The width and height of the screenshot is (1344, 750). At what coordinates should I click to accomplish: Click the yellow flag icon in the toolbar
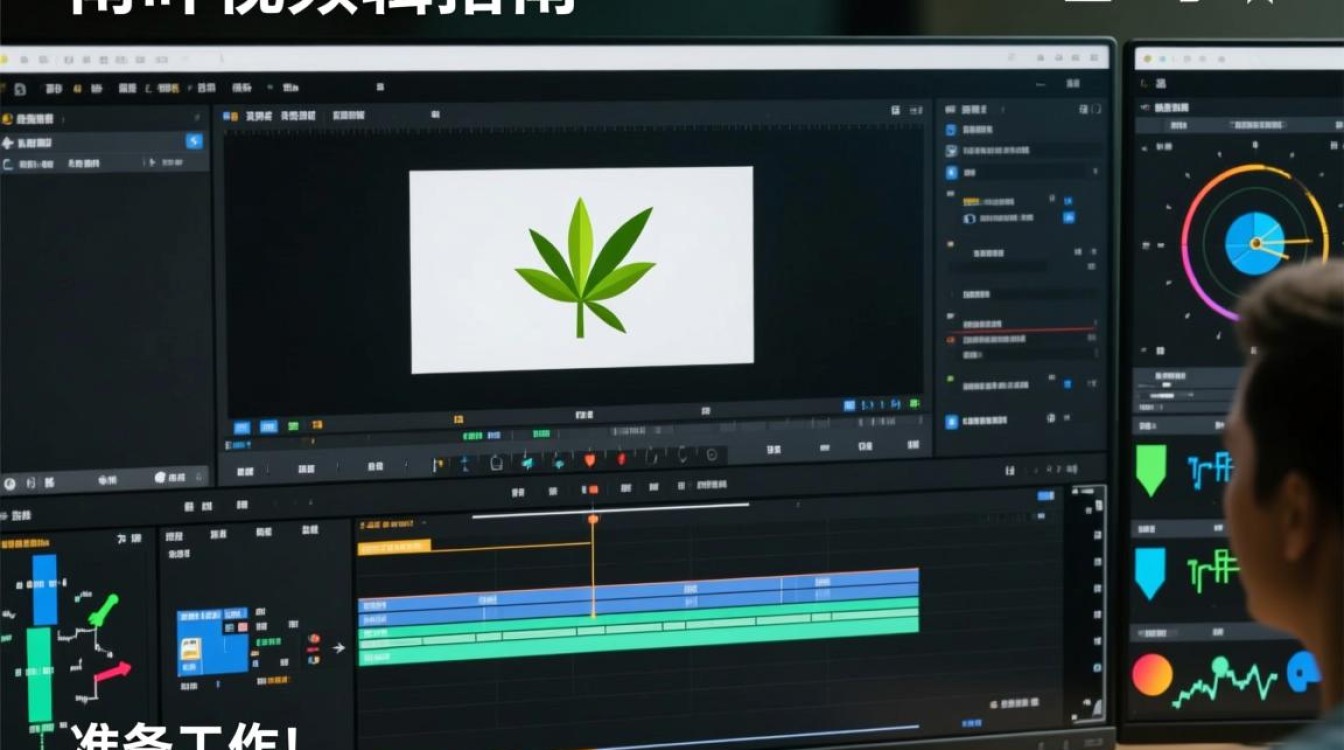(x=438, y=464)
